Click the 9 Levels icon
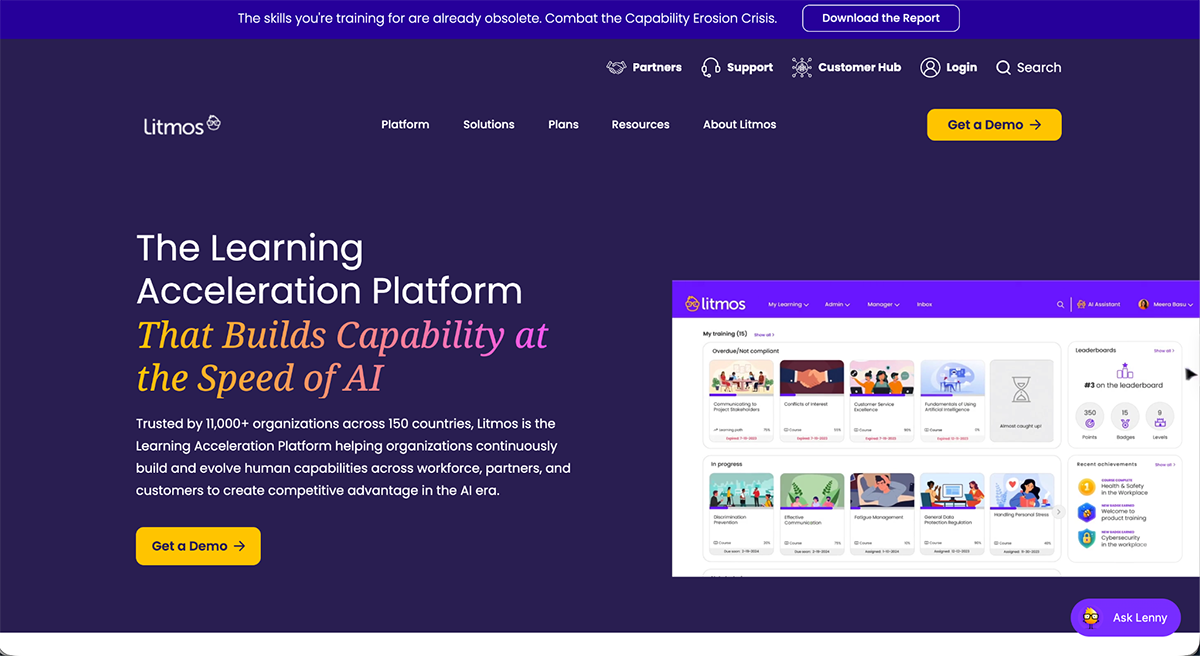Screen dimensions: 1200x656 point(1160,423)
